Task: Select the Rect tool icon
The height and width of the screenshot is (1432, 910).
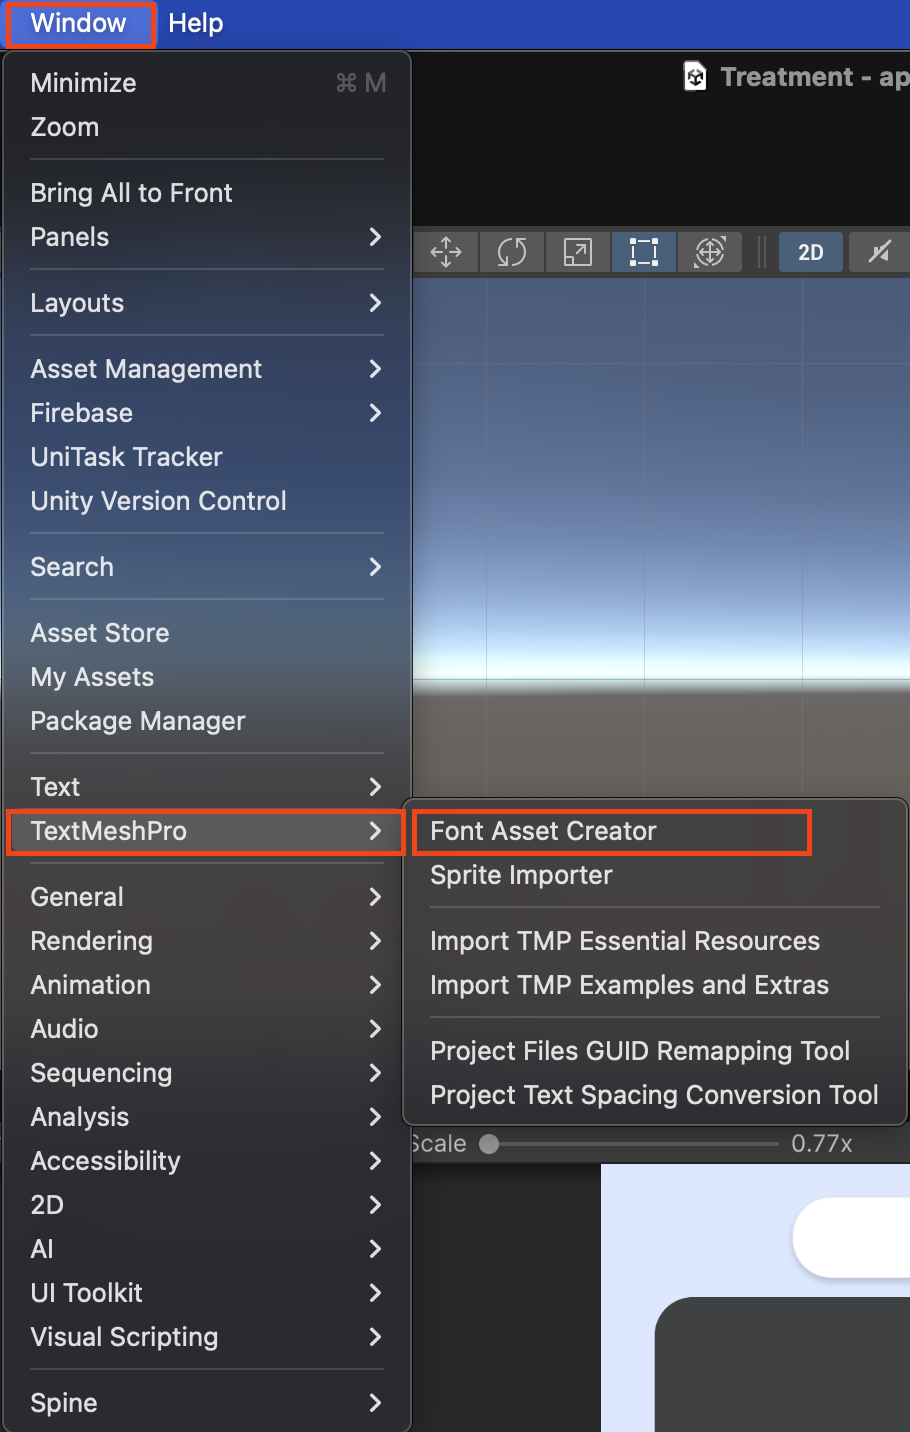Action: pyautogui.click(x=644, y=252)
